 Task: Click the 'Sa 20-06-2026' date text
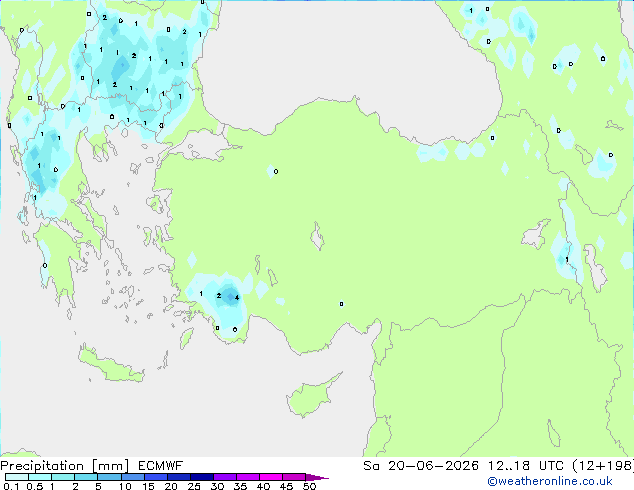click(421, 466)
